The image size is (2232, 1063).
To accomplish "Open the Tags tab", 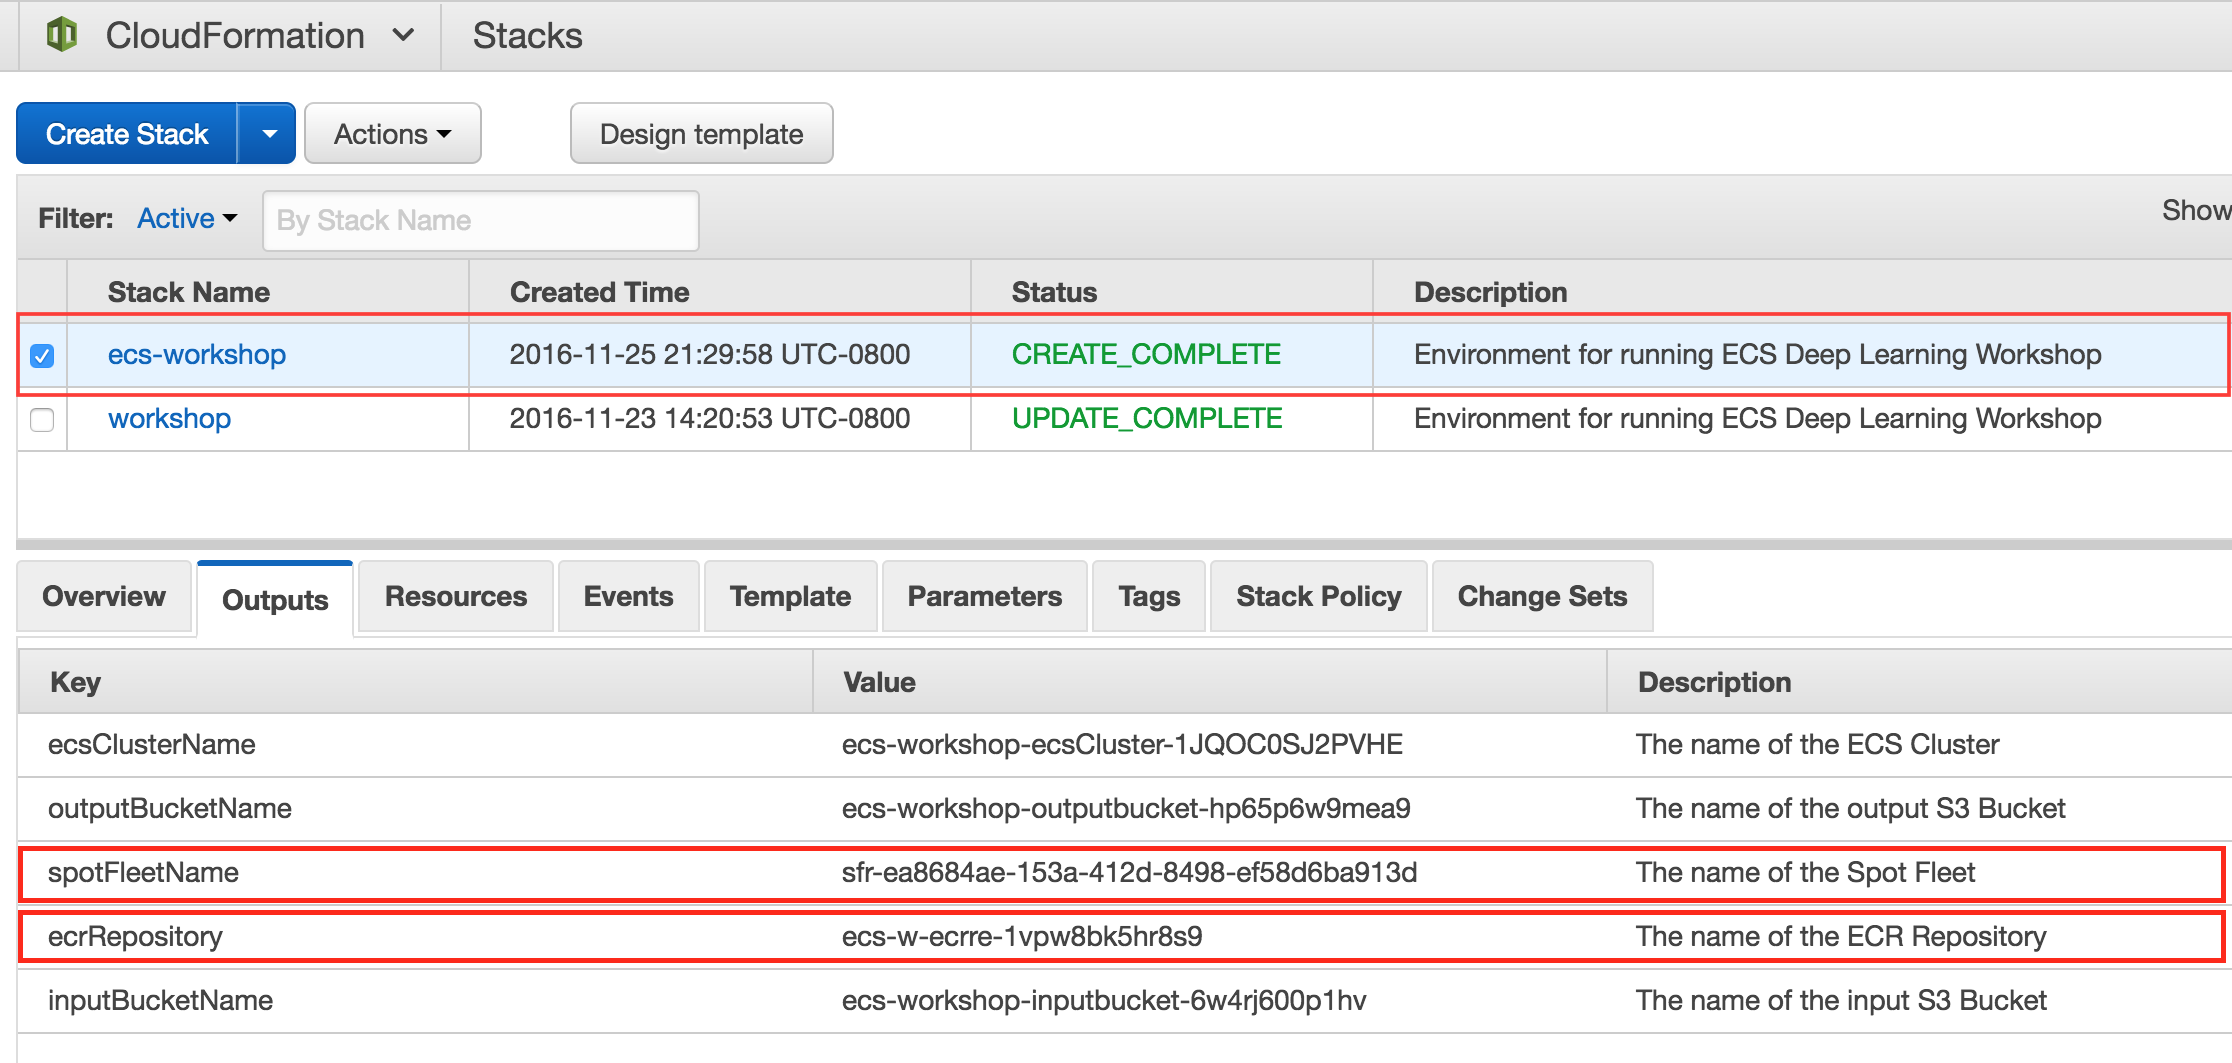I will click(1149, 596).
